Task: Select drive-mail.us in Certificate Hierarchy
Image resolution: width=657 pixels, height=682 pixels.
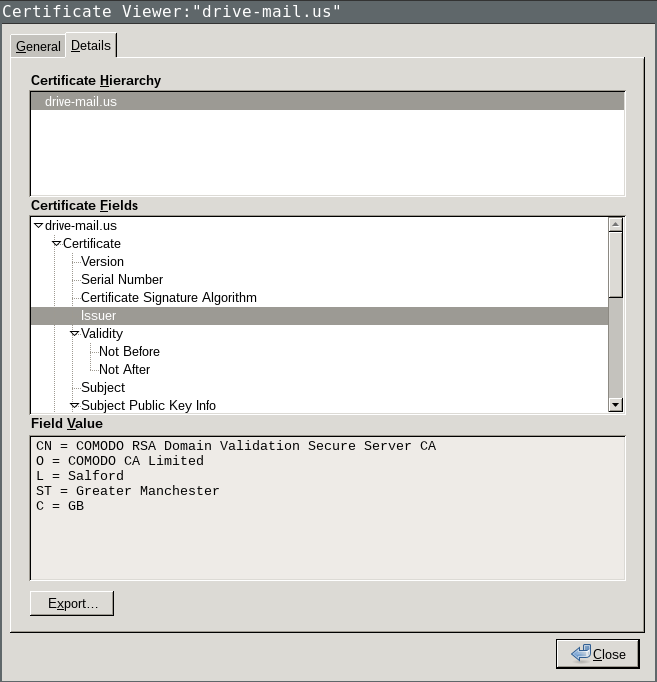Action: point(80,102)
